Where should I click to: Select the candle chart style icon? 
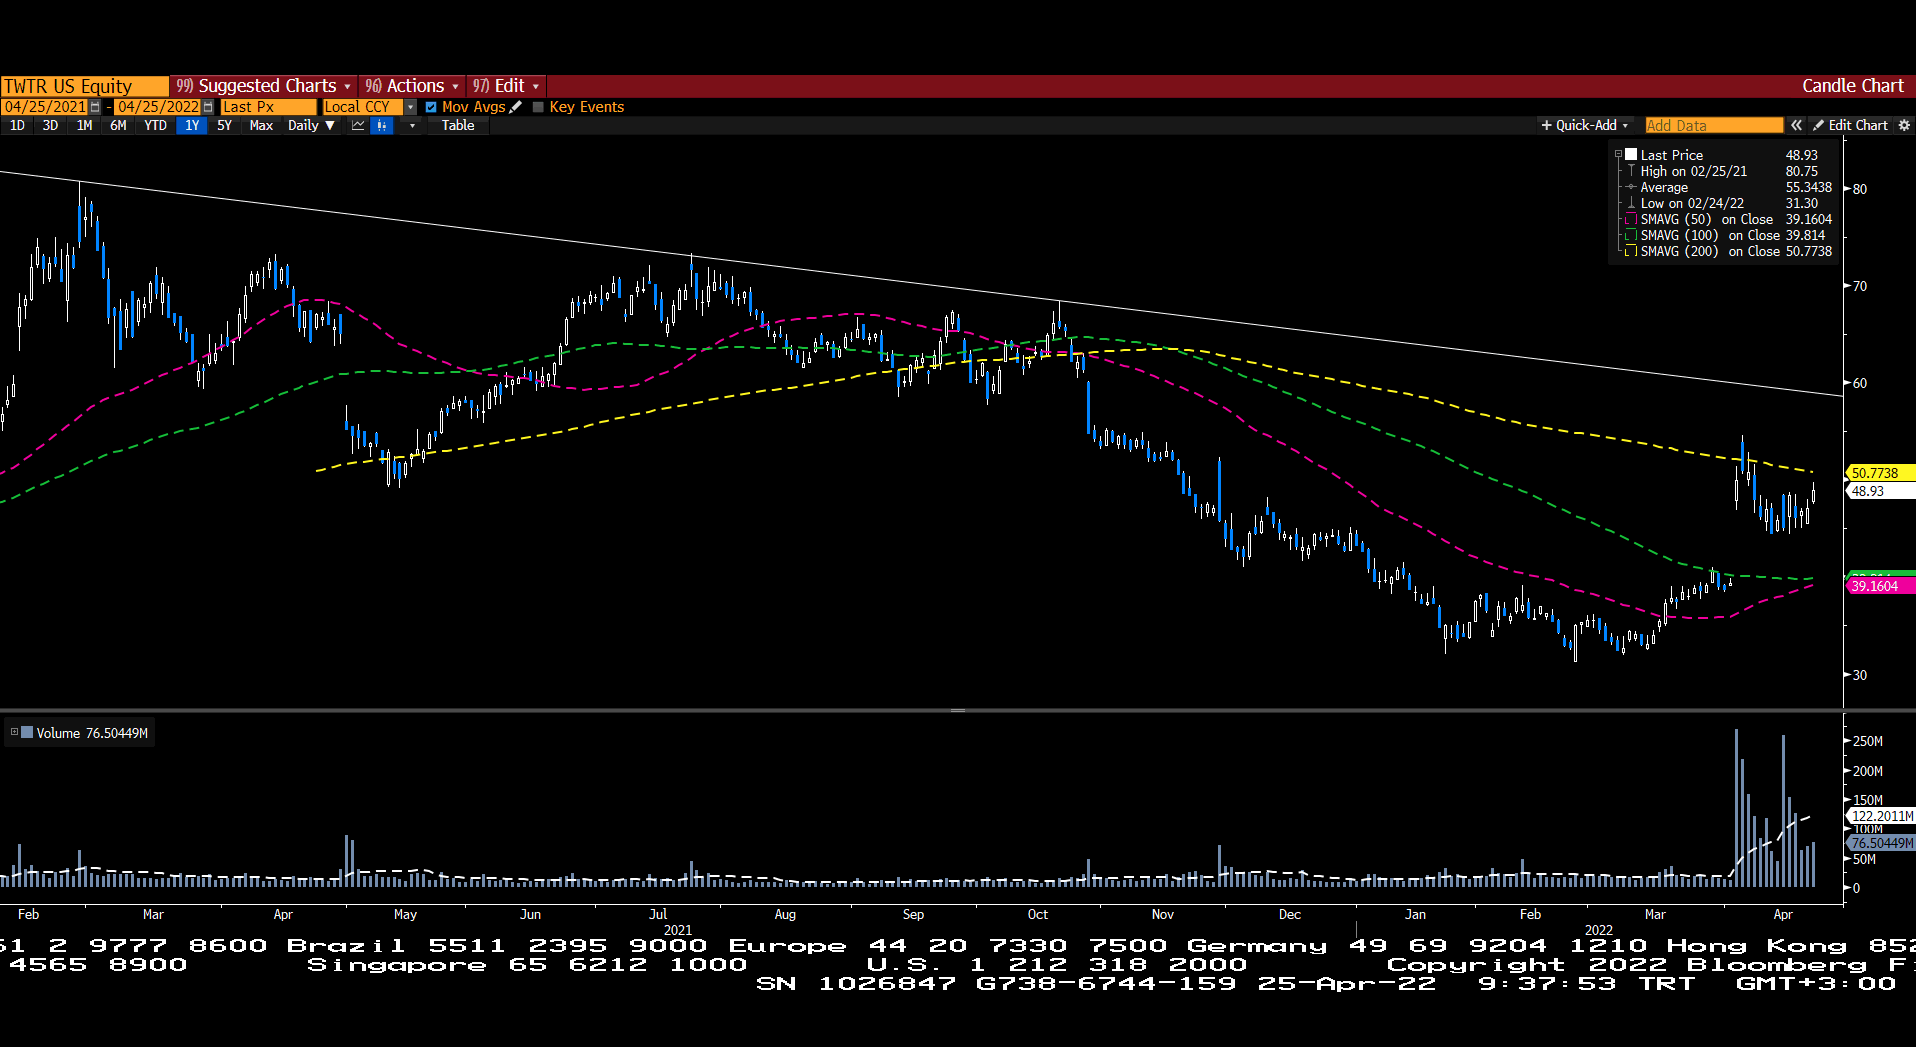tap(382, 125)
